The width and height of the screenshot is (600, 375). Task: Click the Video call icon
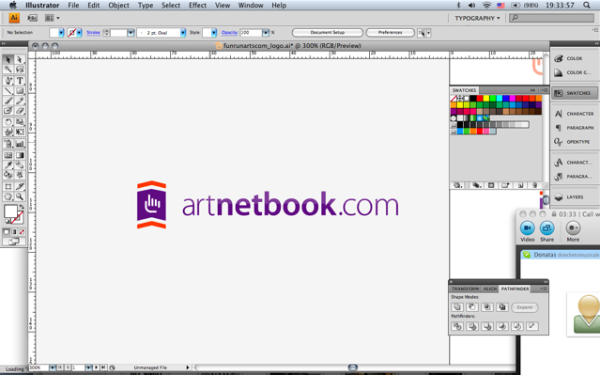tap(527, 228)
